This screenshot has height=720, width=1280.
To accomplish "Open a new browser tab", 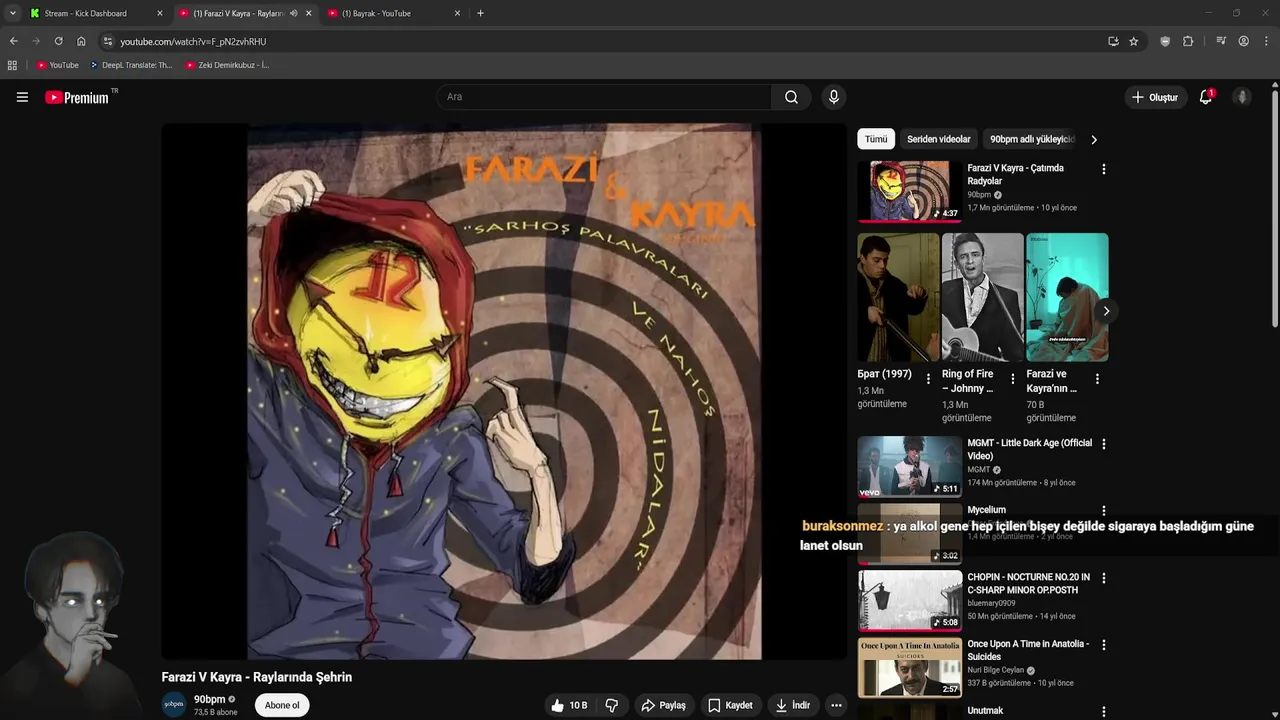I will pyautogui.click(x=480, y=13).
